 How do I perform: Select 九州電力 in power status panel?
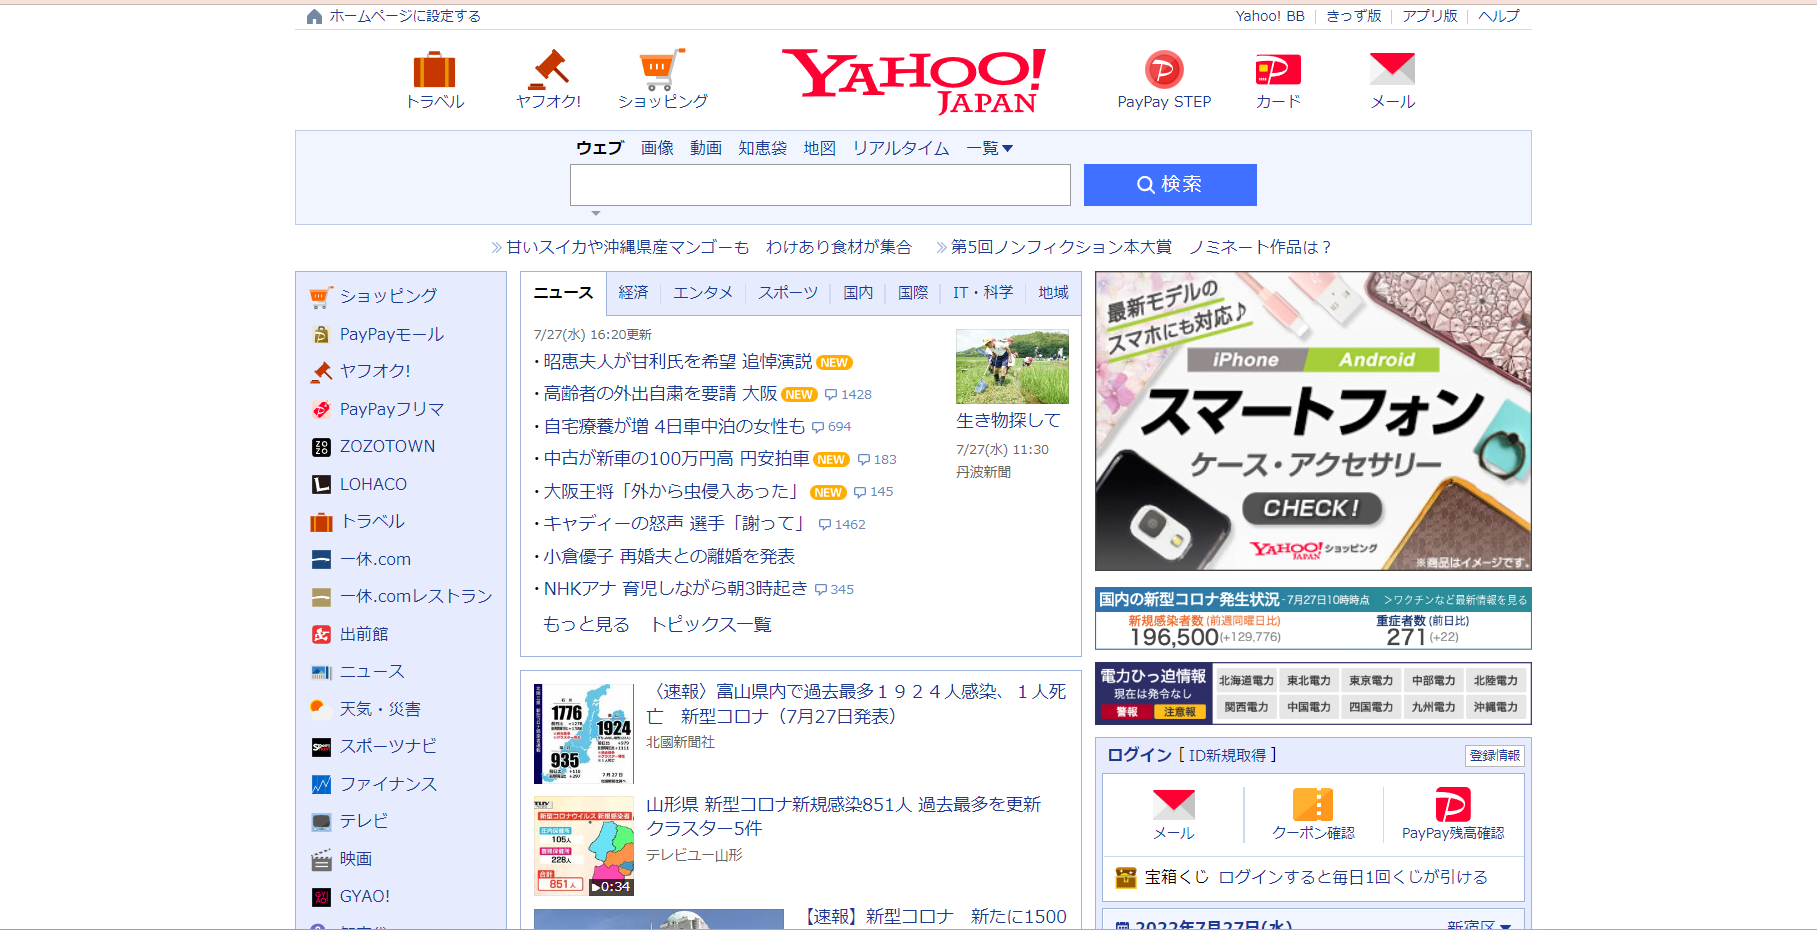[x=1432, y=706]
